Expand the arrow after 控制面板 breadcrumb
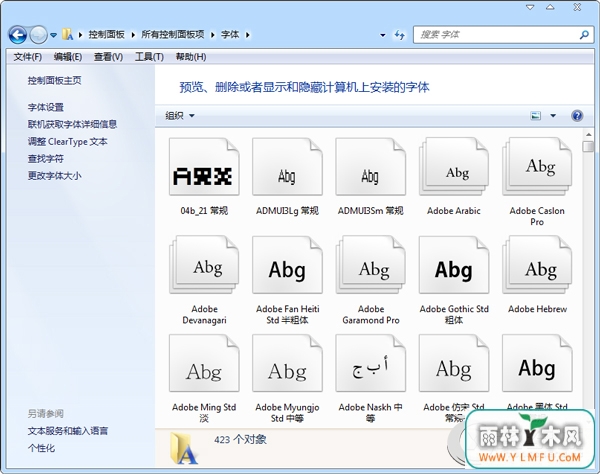The image size is (600, 474). (133, 35)
